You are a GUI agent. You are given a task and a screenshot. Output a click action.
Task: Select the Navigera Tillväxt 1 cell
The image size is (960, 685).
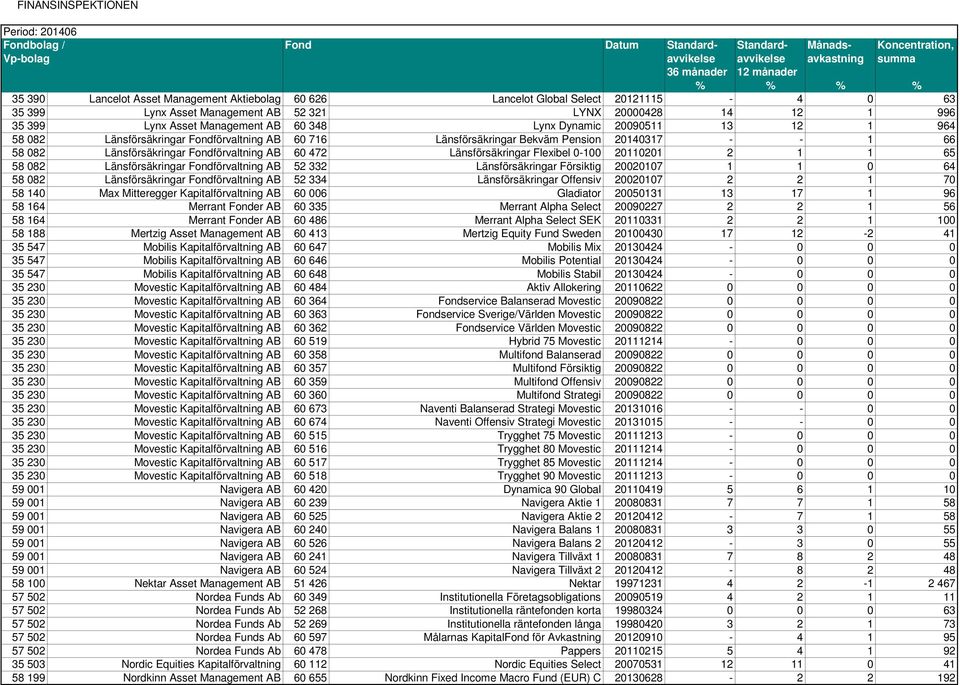(x=465, y=557)
